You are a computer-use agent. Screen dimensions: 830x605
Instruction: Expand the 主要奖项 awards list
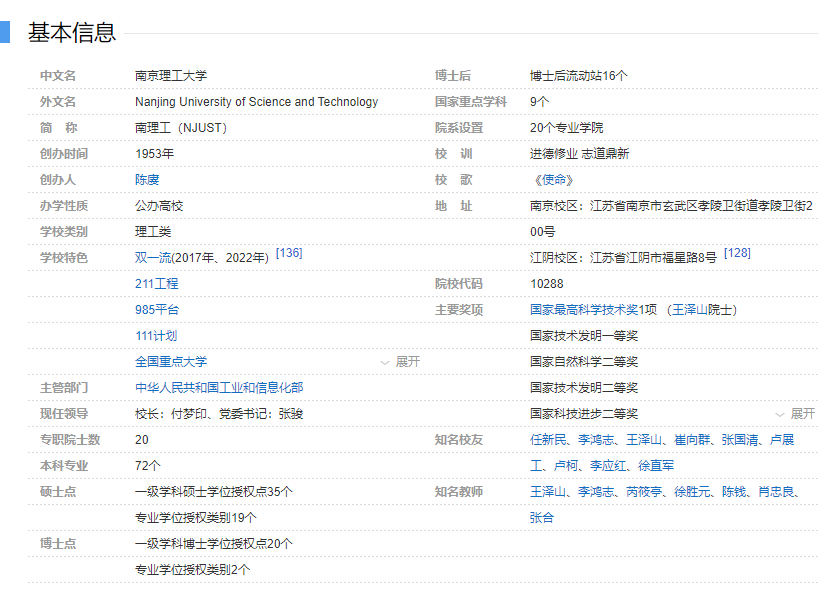(x=795, y=414)
